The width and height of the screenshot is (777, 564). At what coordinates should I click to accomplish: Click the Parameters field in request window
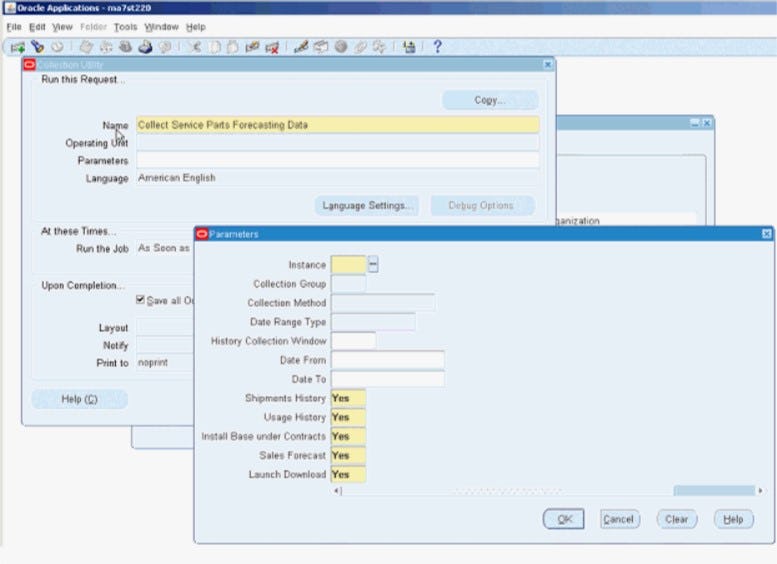pyautogui.click(x=338, y=160)
